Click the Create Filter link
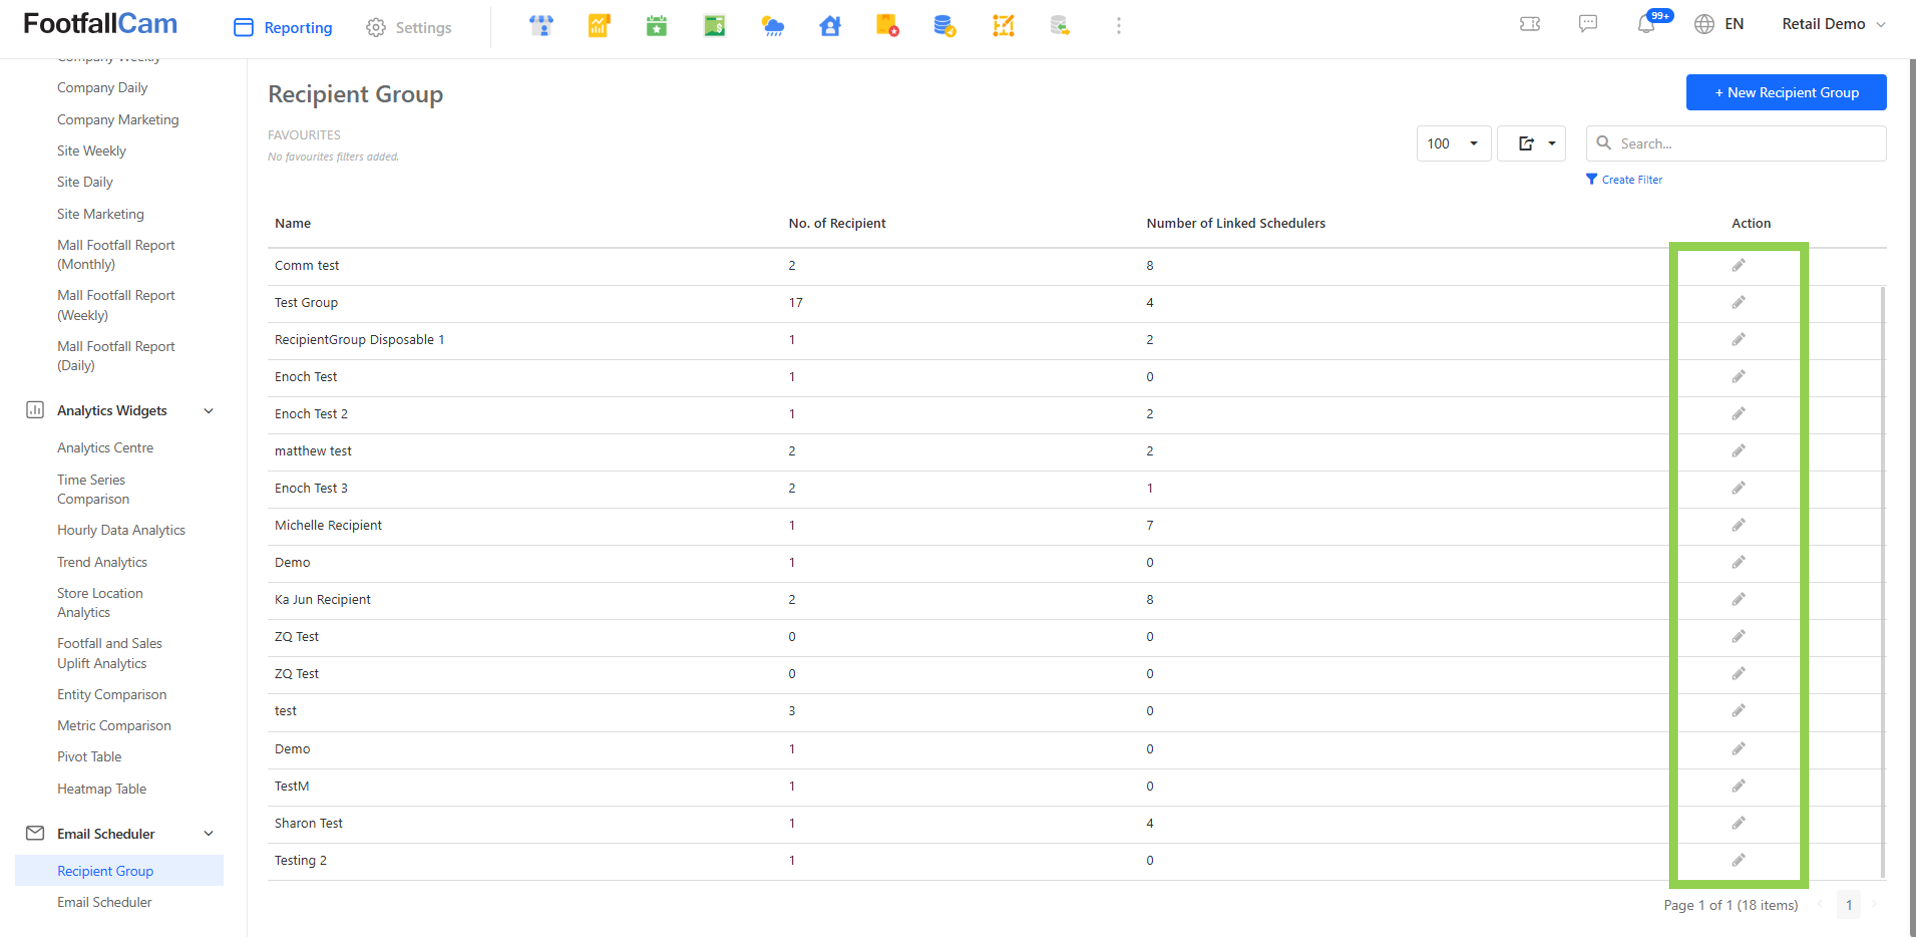This screenshot has height=938, width=1916. 1624,180
